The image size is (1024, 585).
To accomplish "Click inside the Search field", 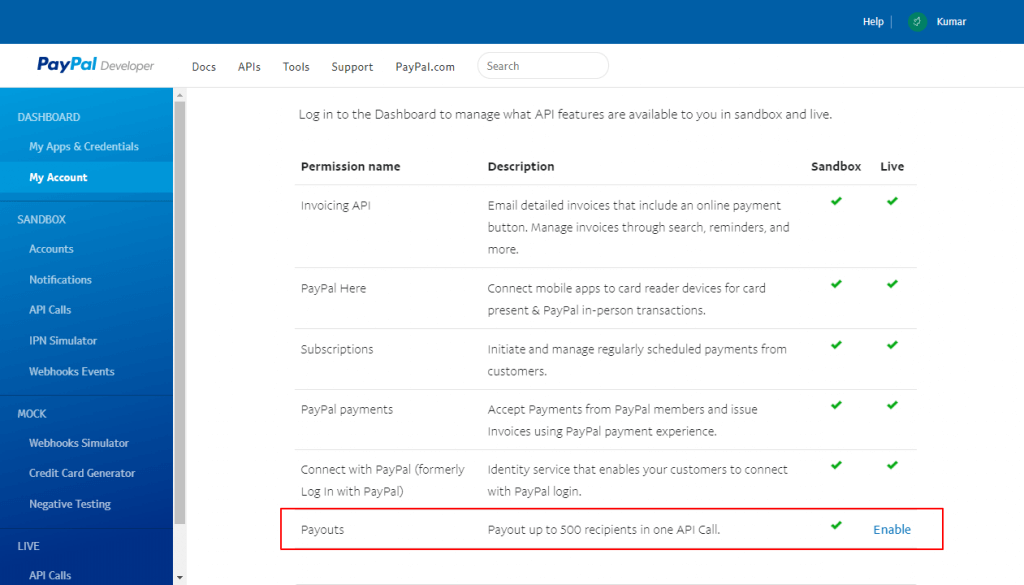I will [x=542, y=65].
